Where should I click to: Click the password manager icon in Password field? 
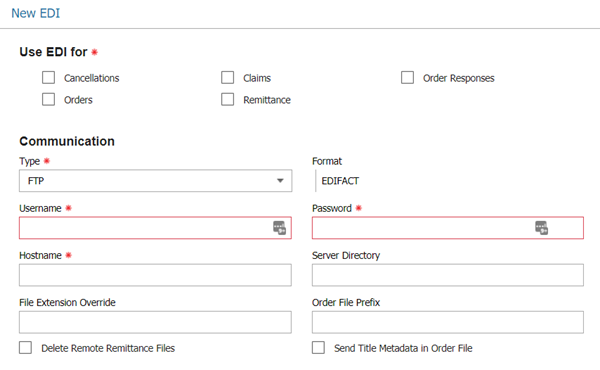tap(541, 228)
